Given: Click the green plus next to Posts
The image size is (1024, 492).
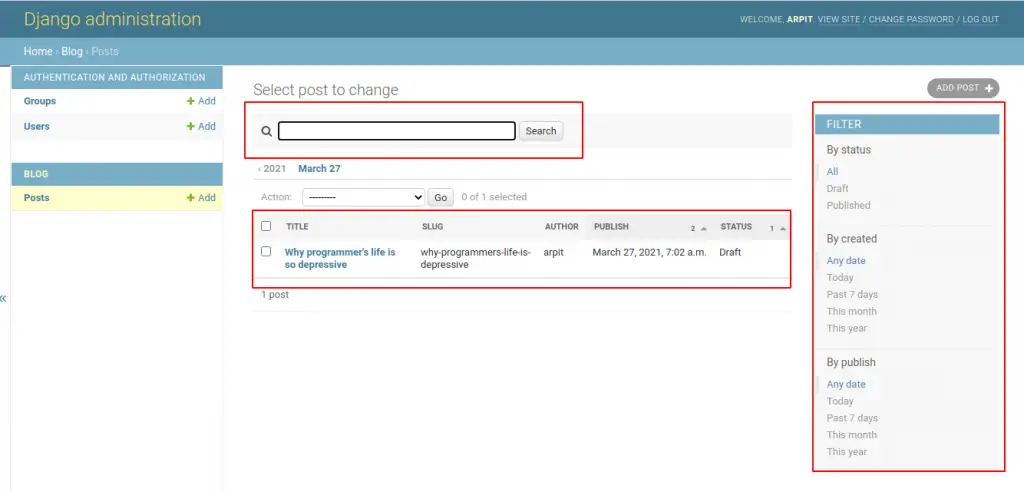Looking at the screenshot, I should click(x=191, y=198).
